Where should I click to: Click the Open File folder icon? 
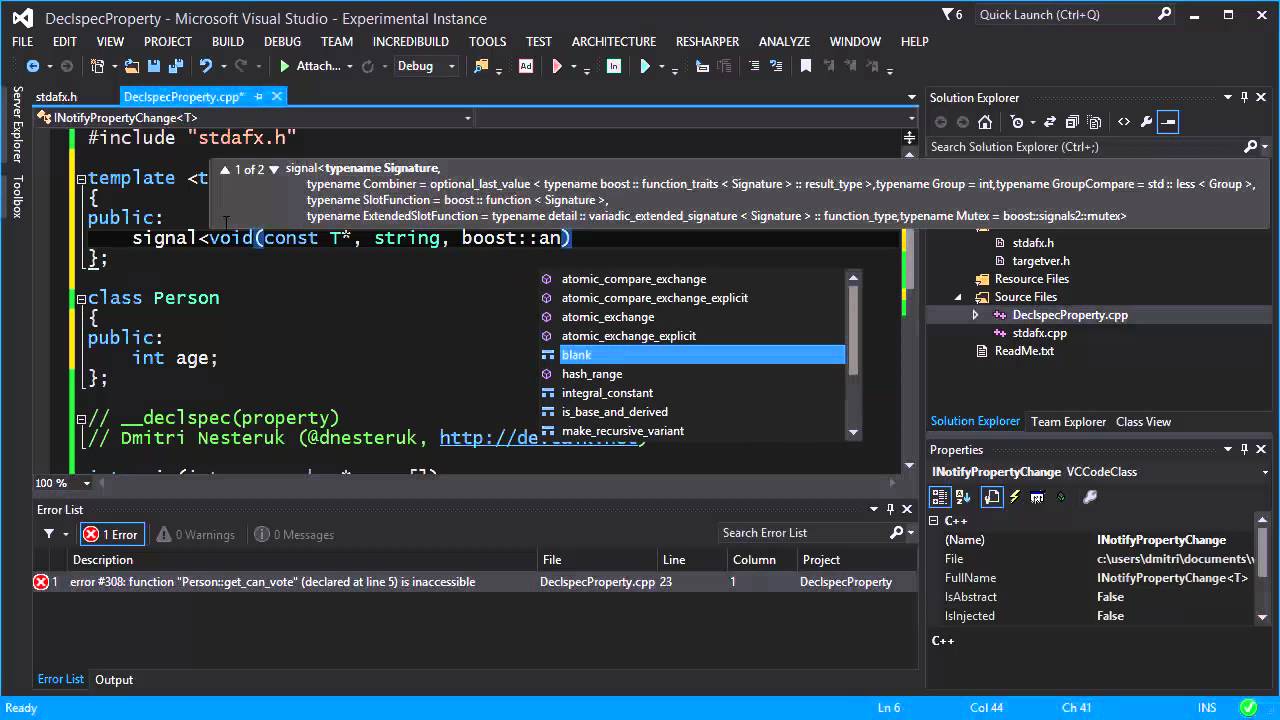[132, 66]
